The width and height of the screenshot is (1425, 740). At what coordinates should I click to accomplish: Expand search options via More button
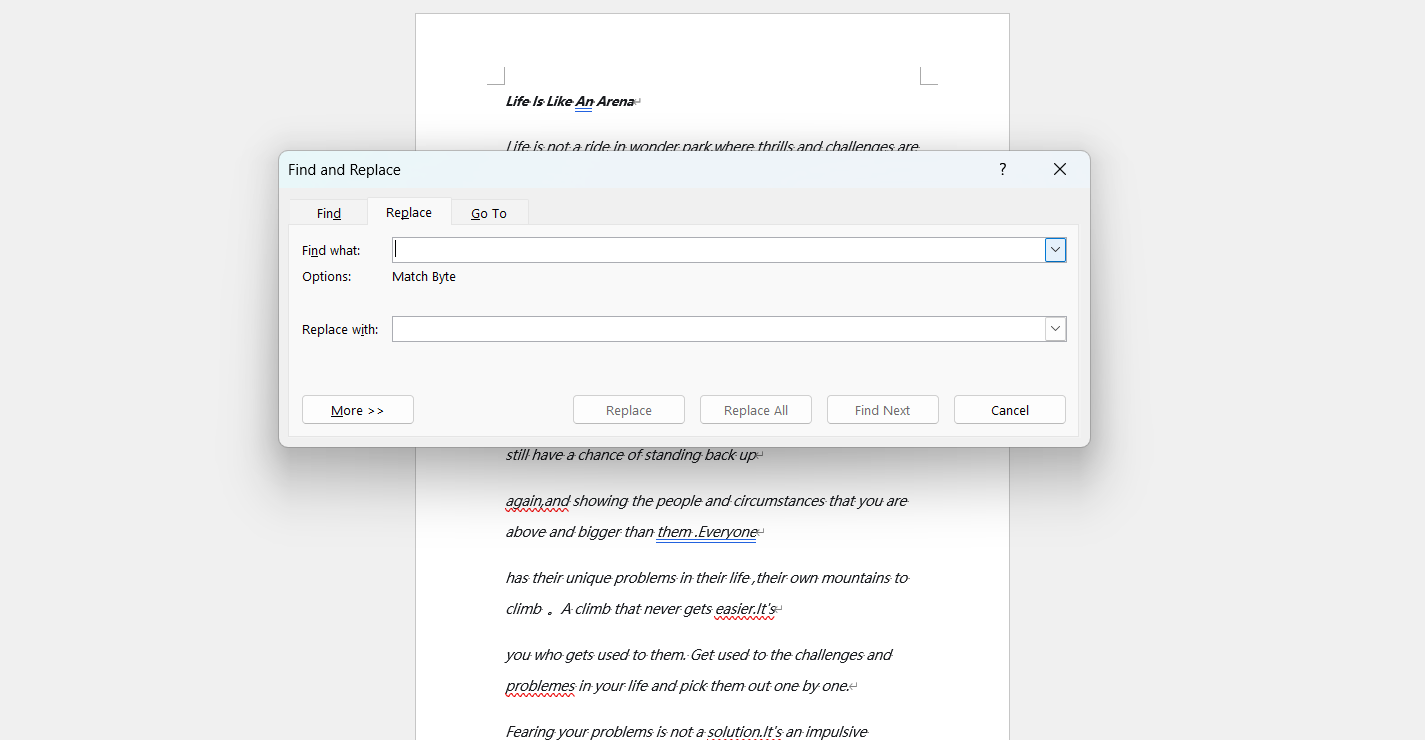point(357,409)
